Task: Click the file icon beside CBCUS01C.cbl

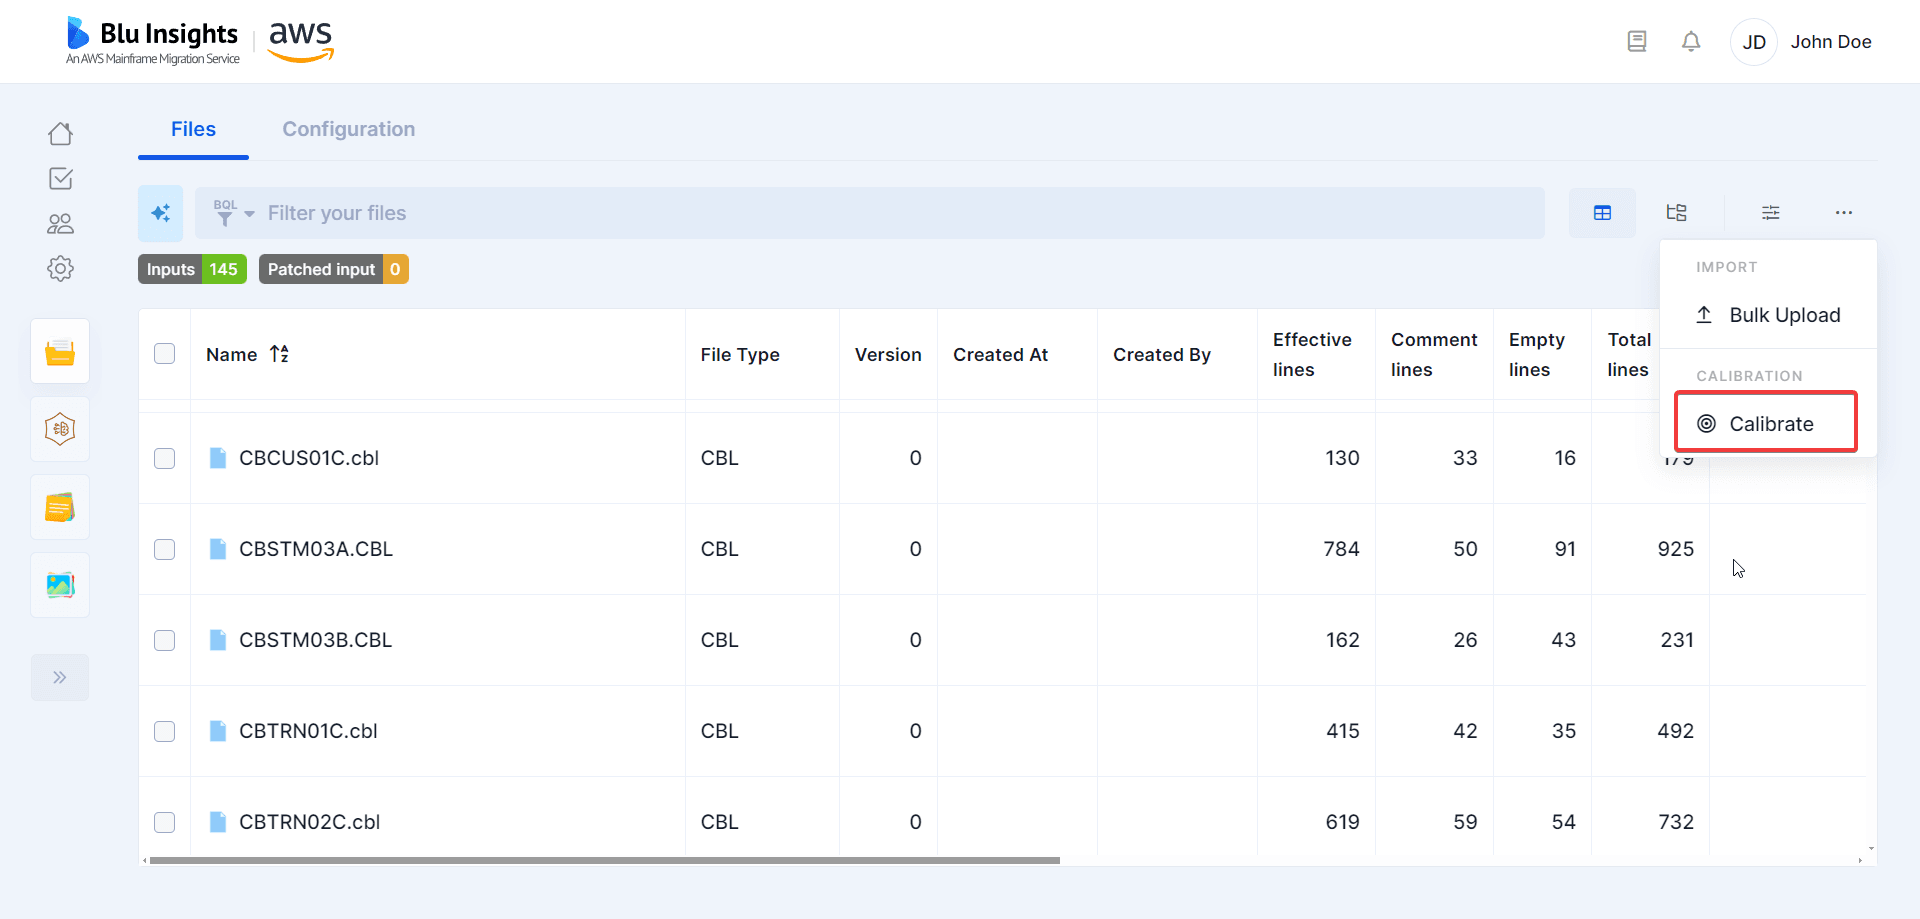Action: click(x=217, y=458)
